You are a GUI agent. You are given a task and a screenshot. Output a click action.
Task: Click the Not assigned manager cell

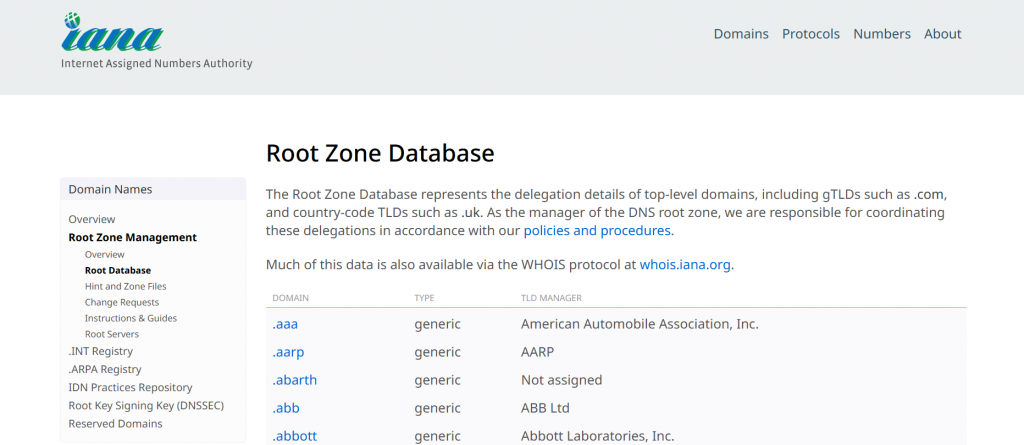561,380
